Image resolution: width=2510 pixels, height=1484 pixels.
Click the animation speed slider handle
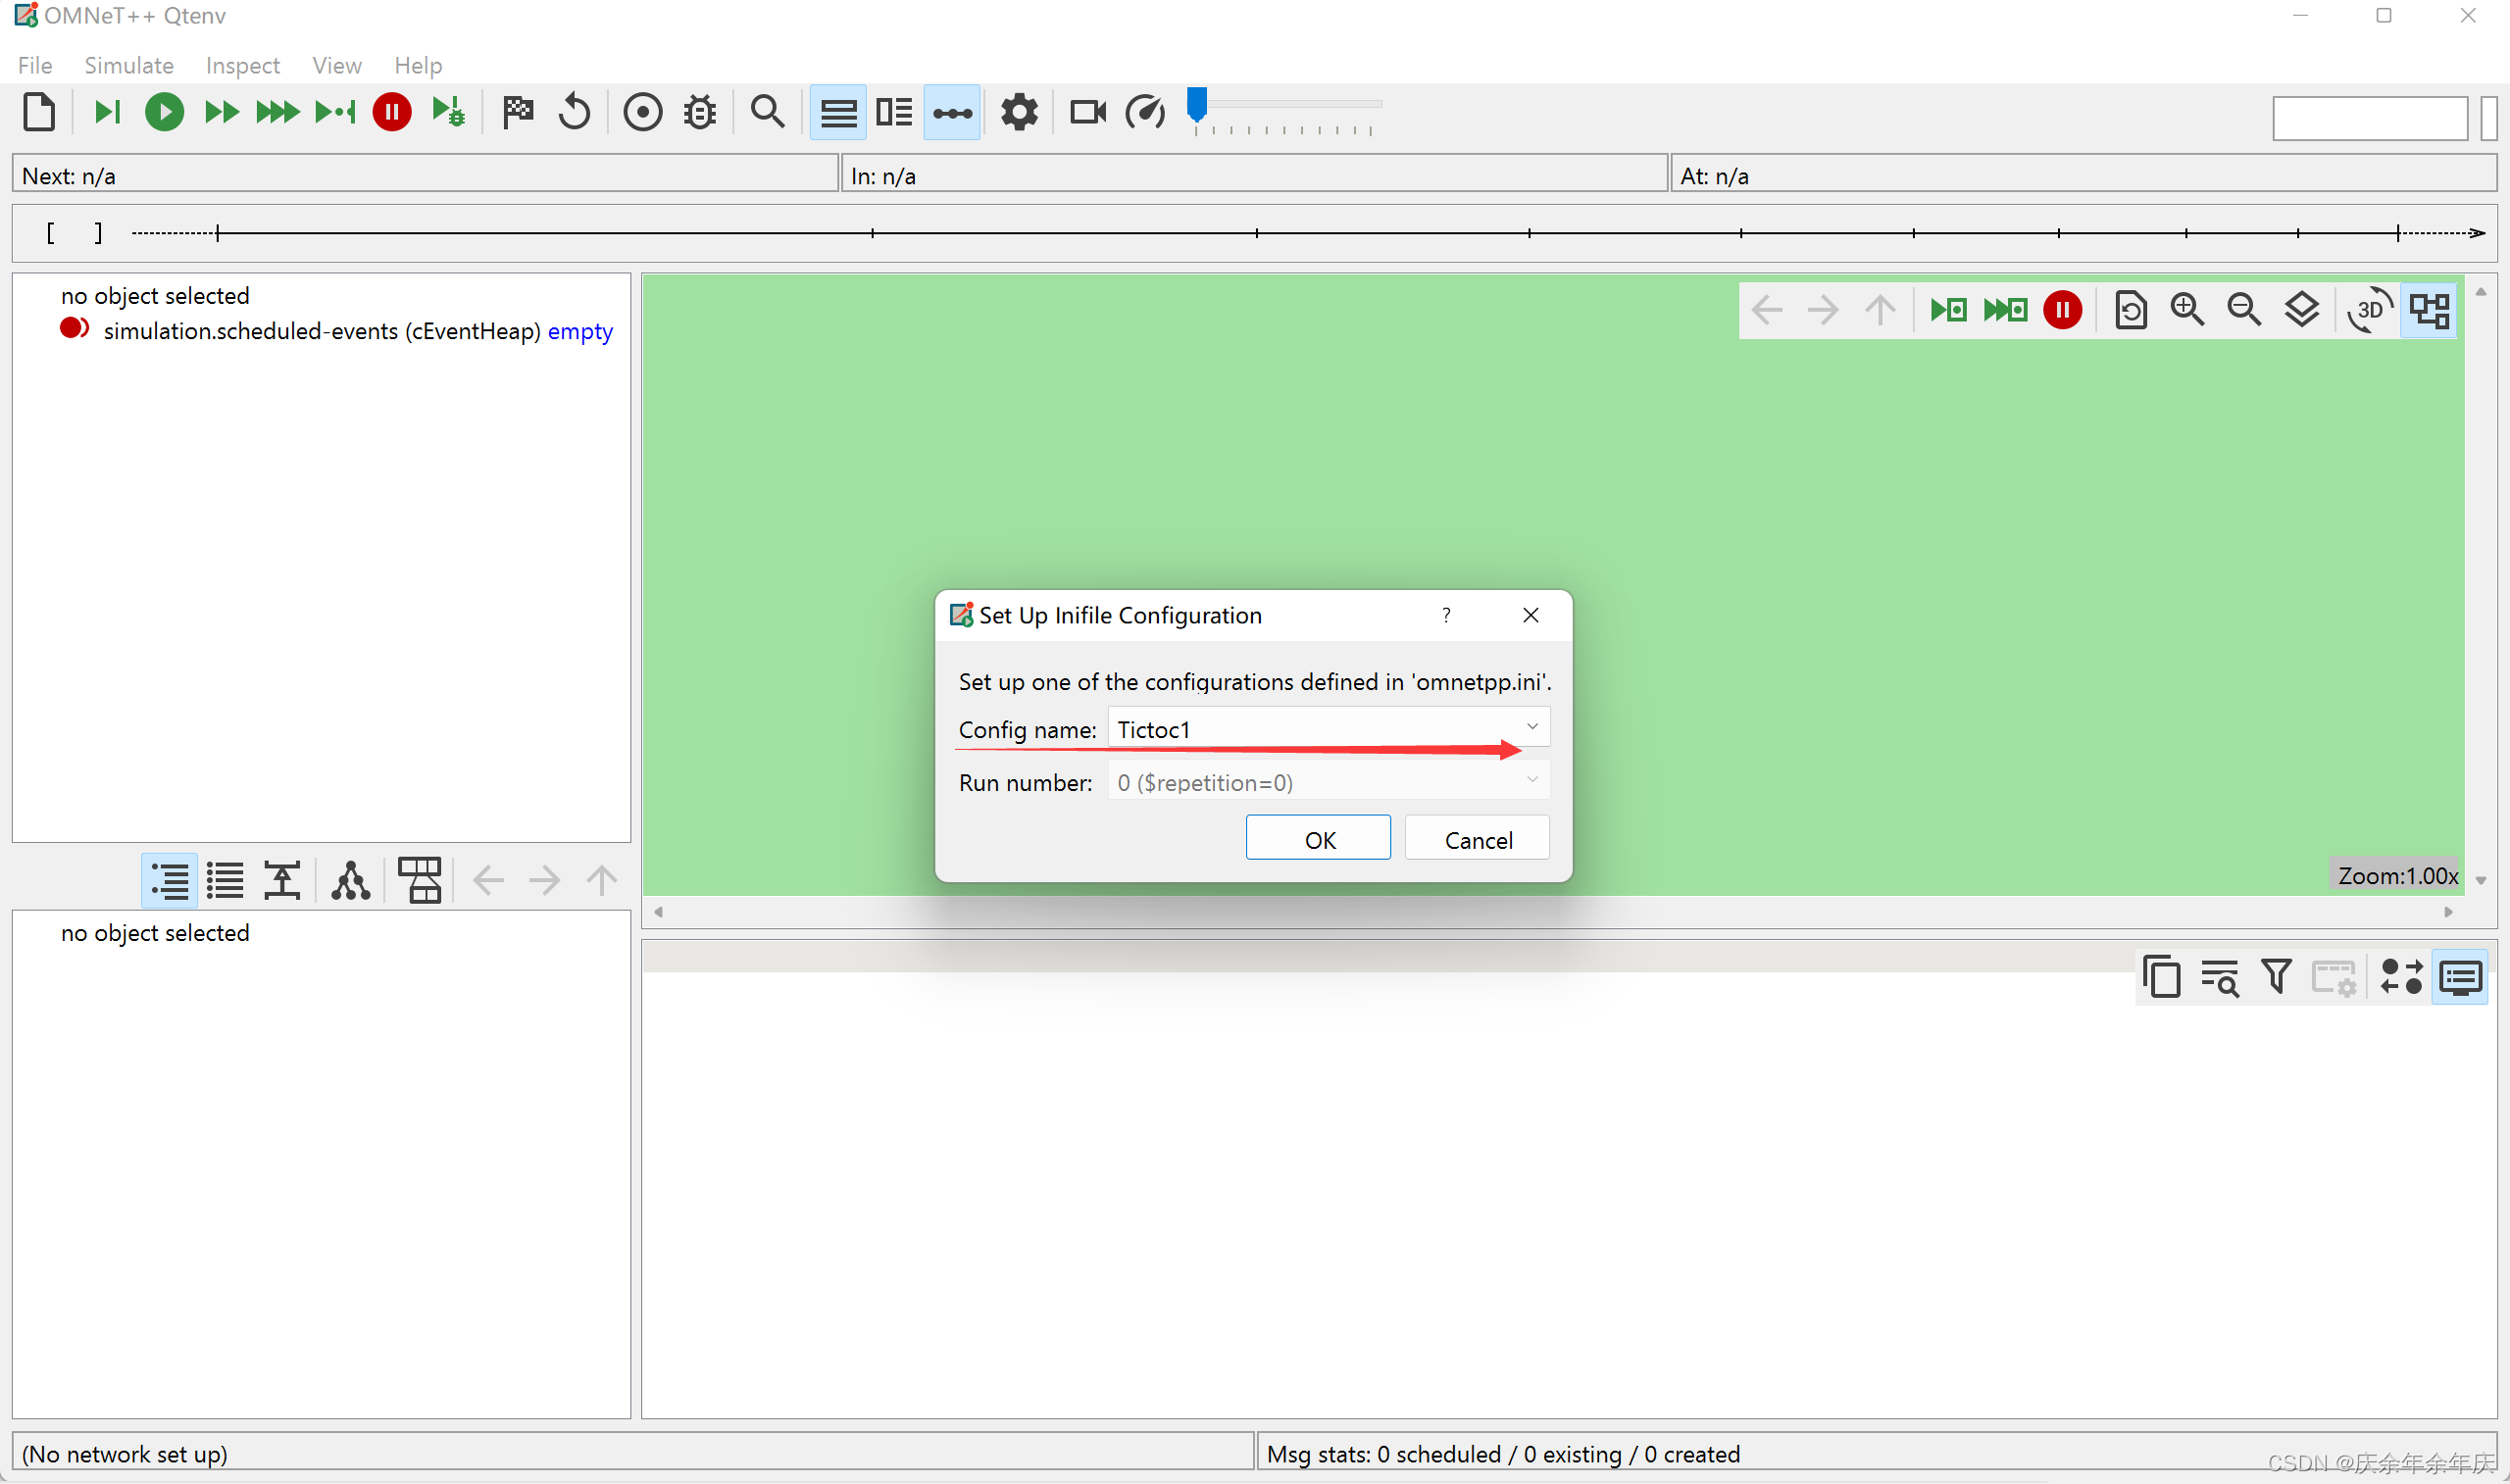(1197, 103)
